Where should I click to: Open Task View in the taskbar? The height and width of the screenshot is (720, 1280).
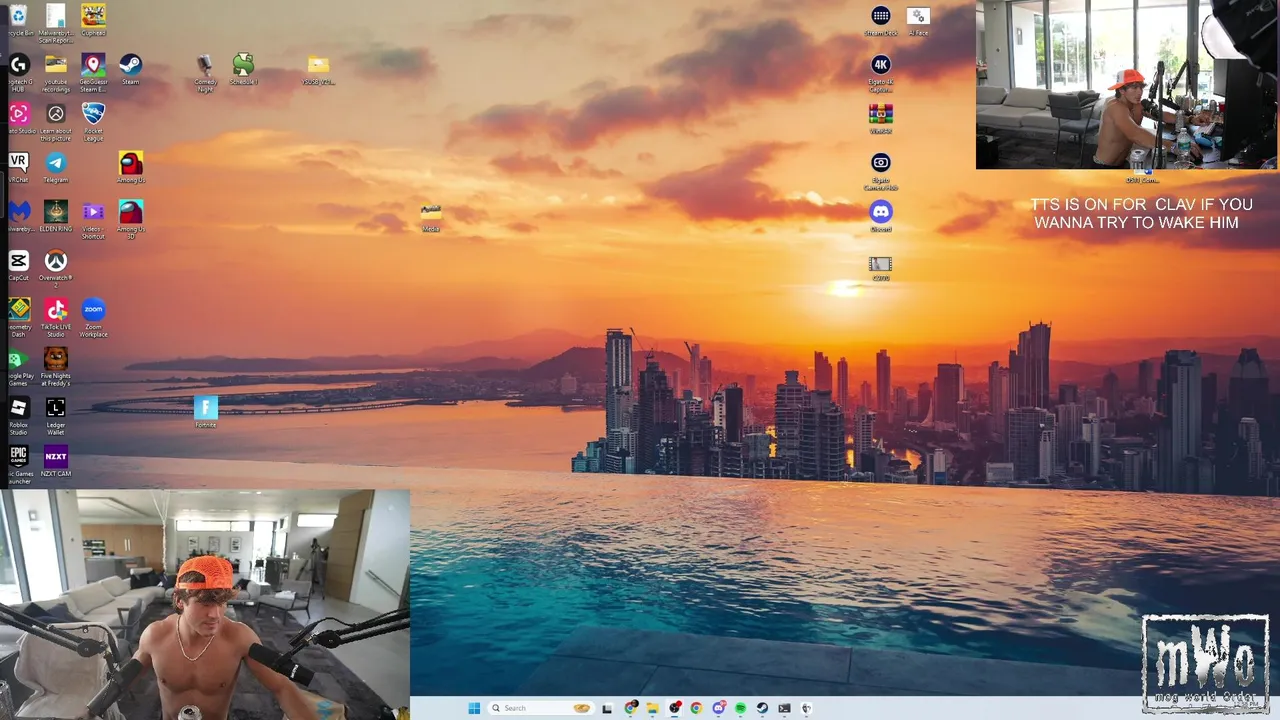[607, 708]
